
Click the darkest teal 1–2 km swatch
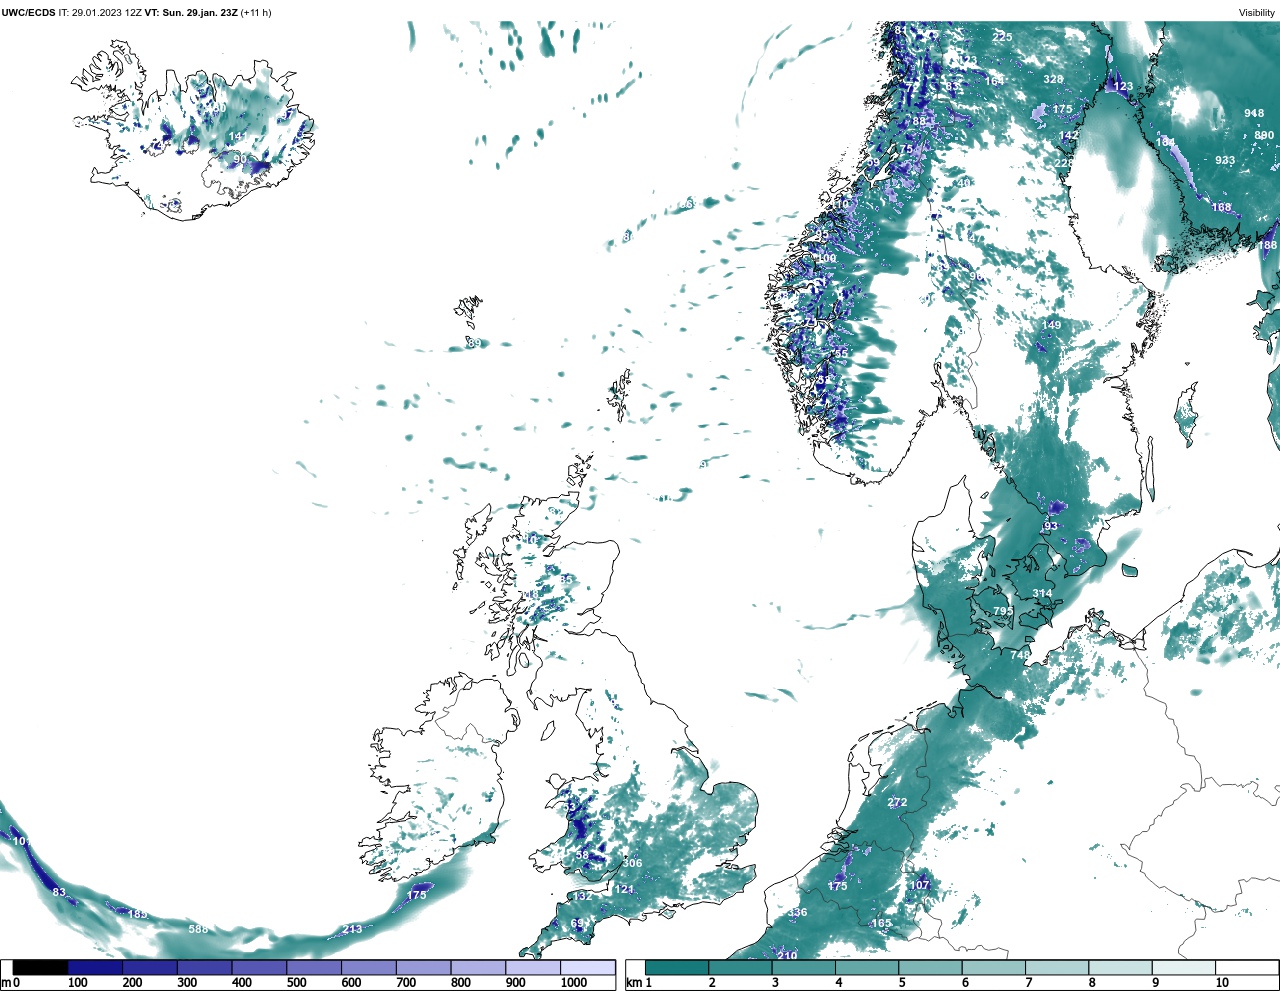[x=677, y=967]
